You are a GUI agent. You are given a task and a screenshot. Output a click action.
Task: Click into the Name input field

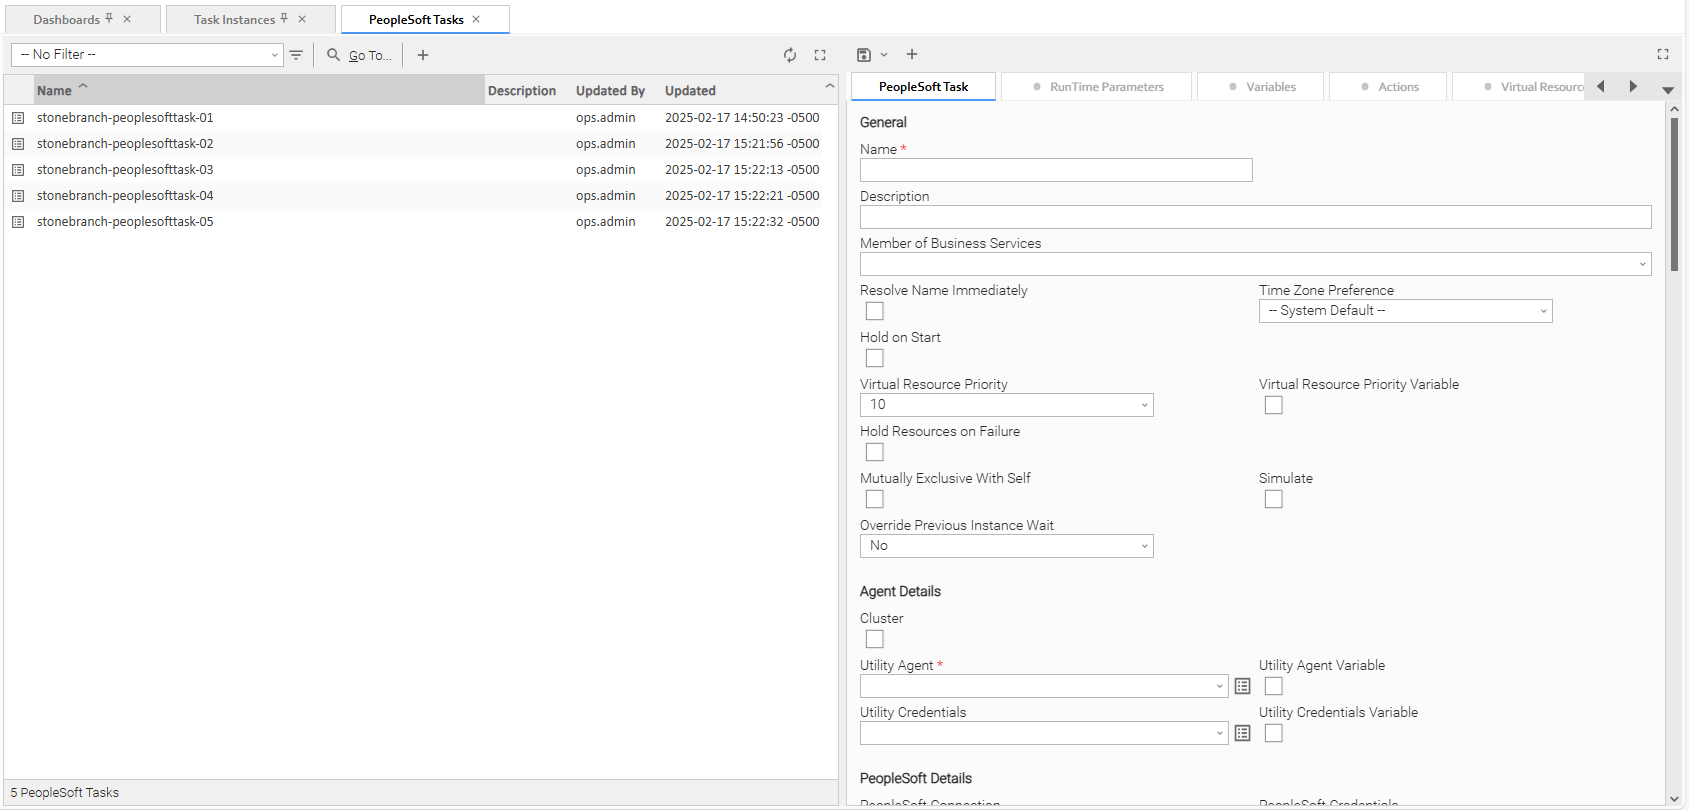coord(1055,170)
